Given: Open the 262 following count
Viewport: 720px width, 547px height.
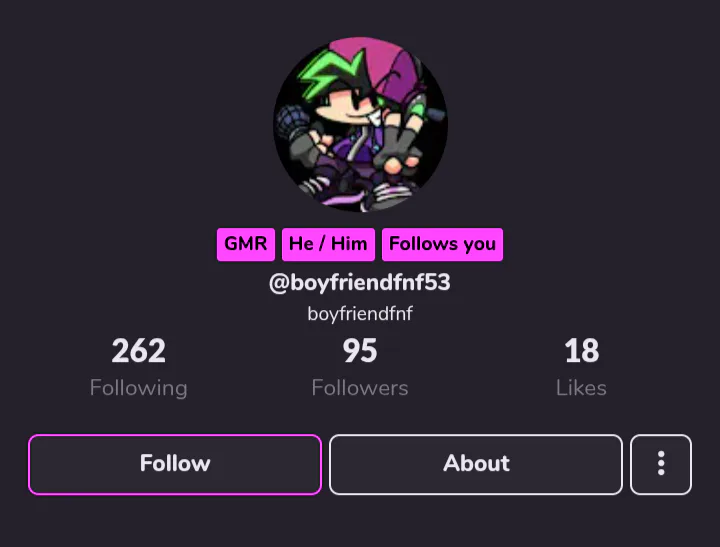Looking at the screenshot, I should click(x=139, y=351).
